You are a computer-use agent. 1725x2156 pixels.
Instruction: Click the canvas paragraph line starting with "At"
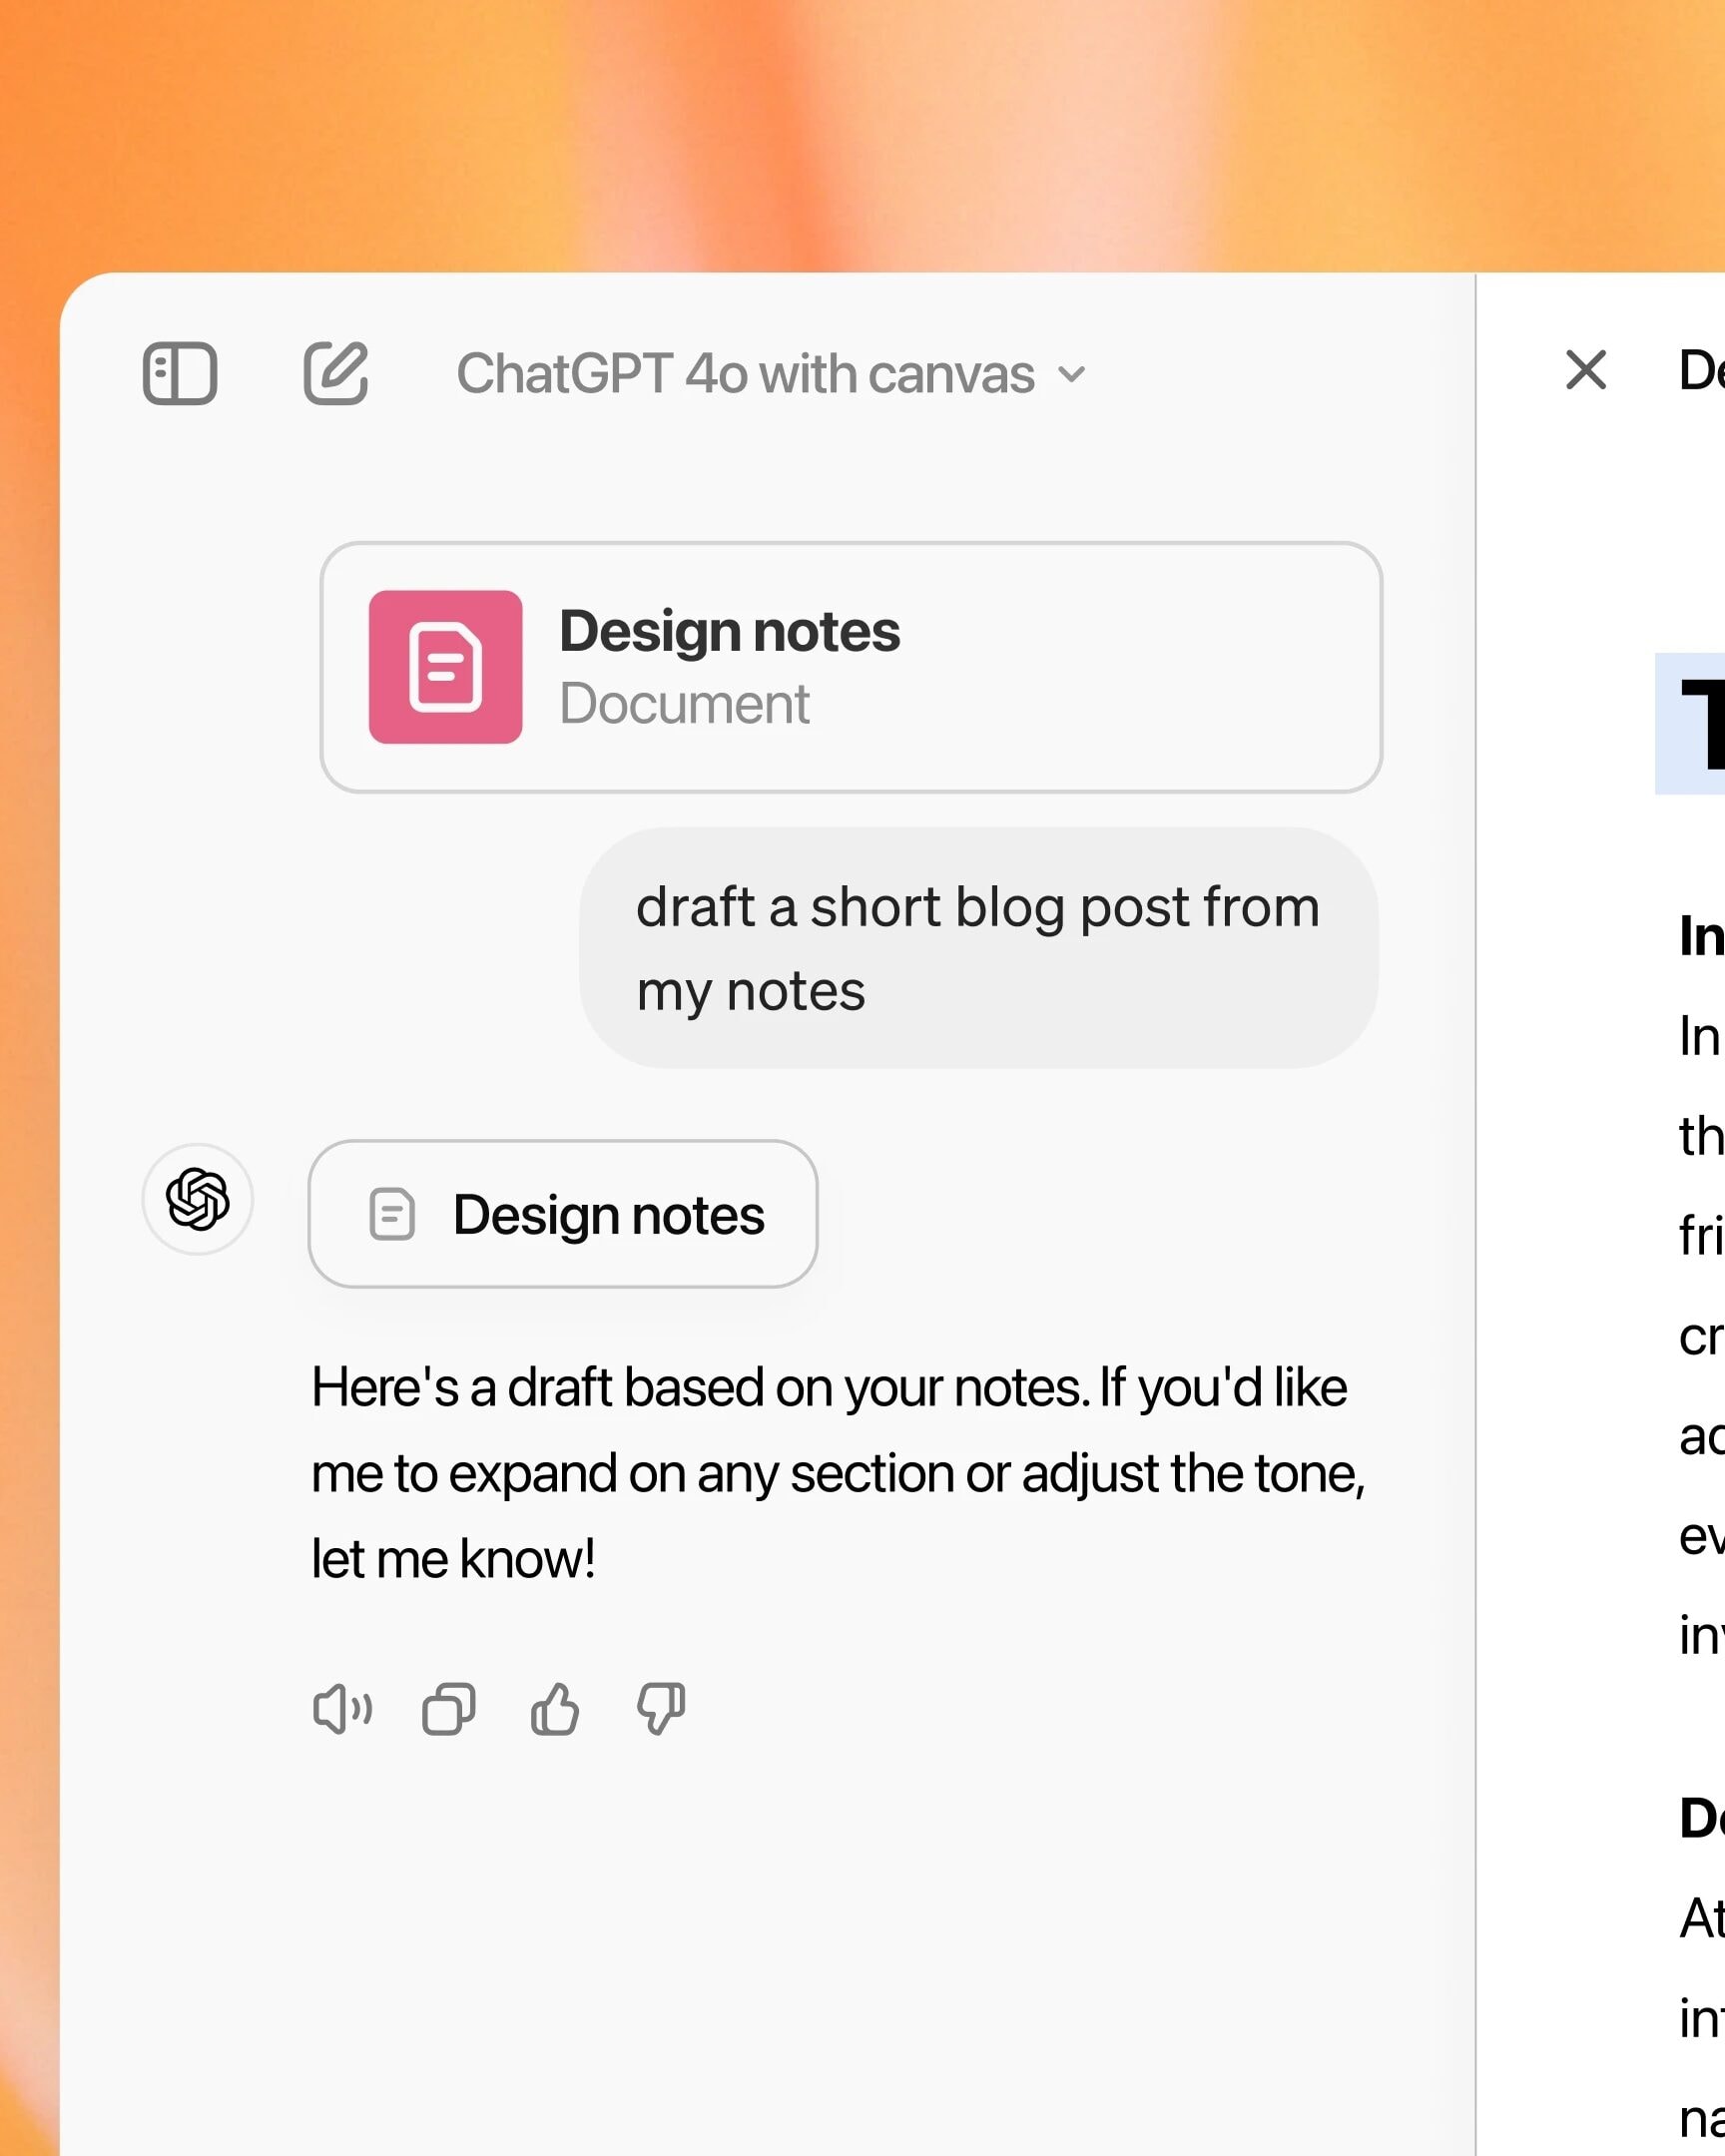(x=1700, y=1918)
